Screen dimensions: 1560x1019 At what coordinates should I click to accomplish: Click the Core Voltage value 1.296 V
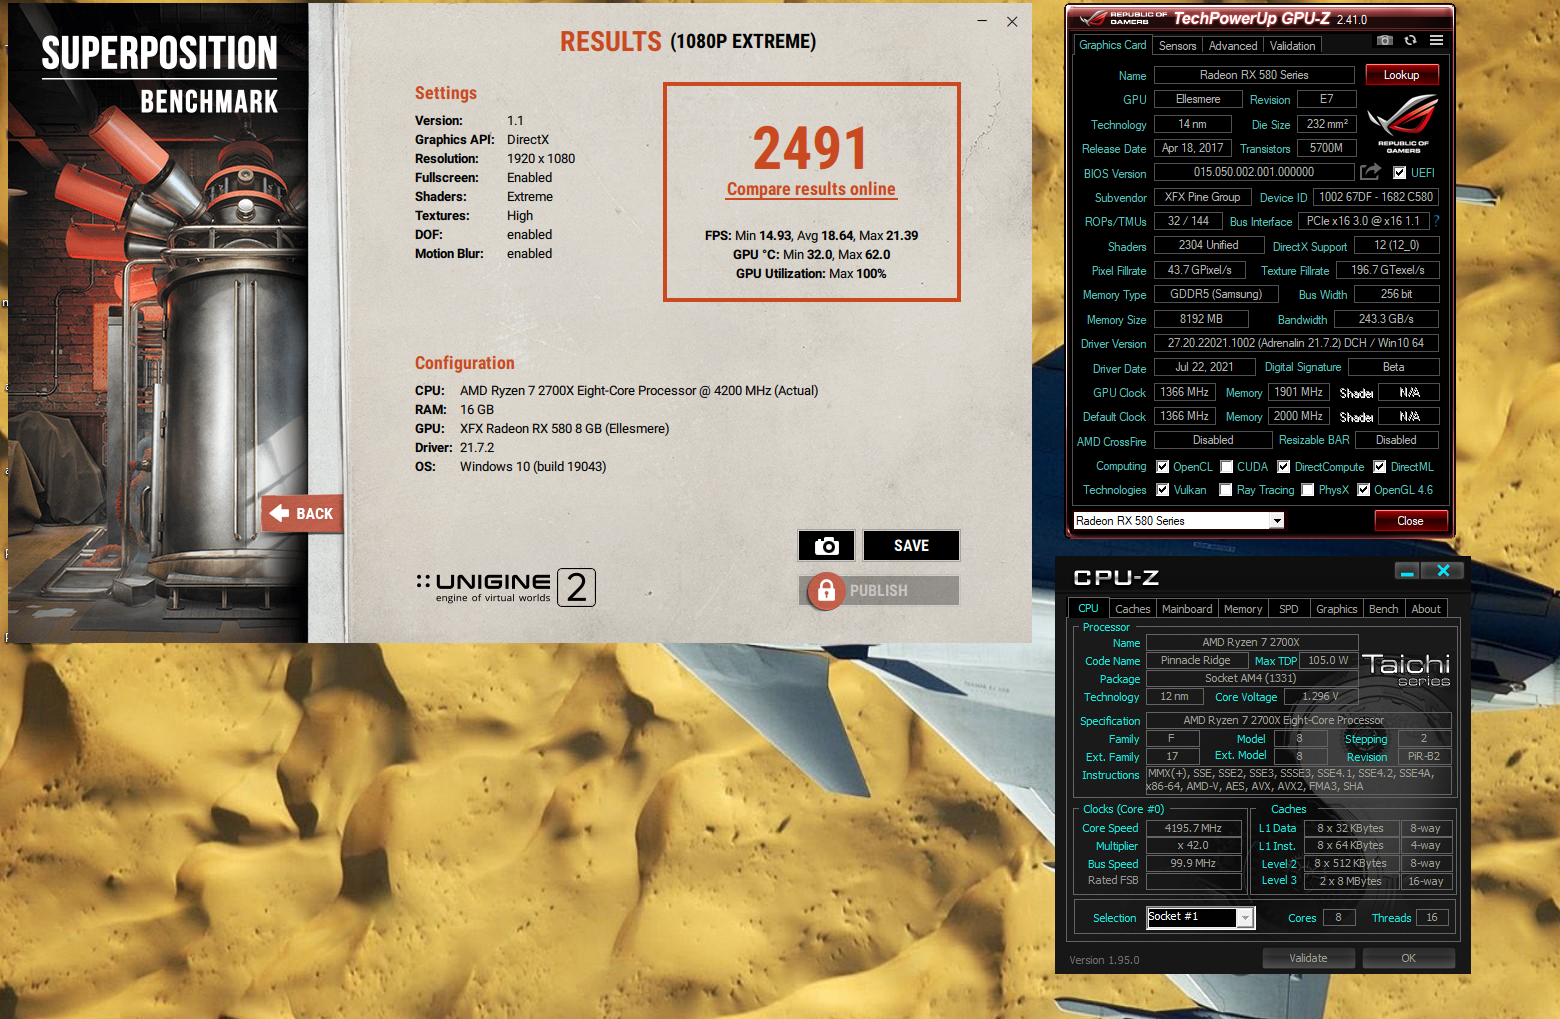(x=1320, y=697)
